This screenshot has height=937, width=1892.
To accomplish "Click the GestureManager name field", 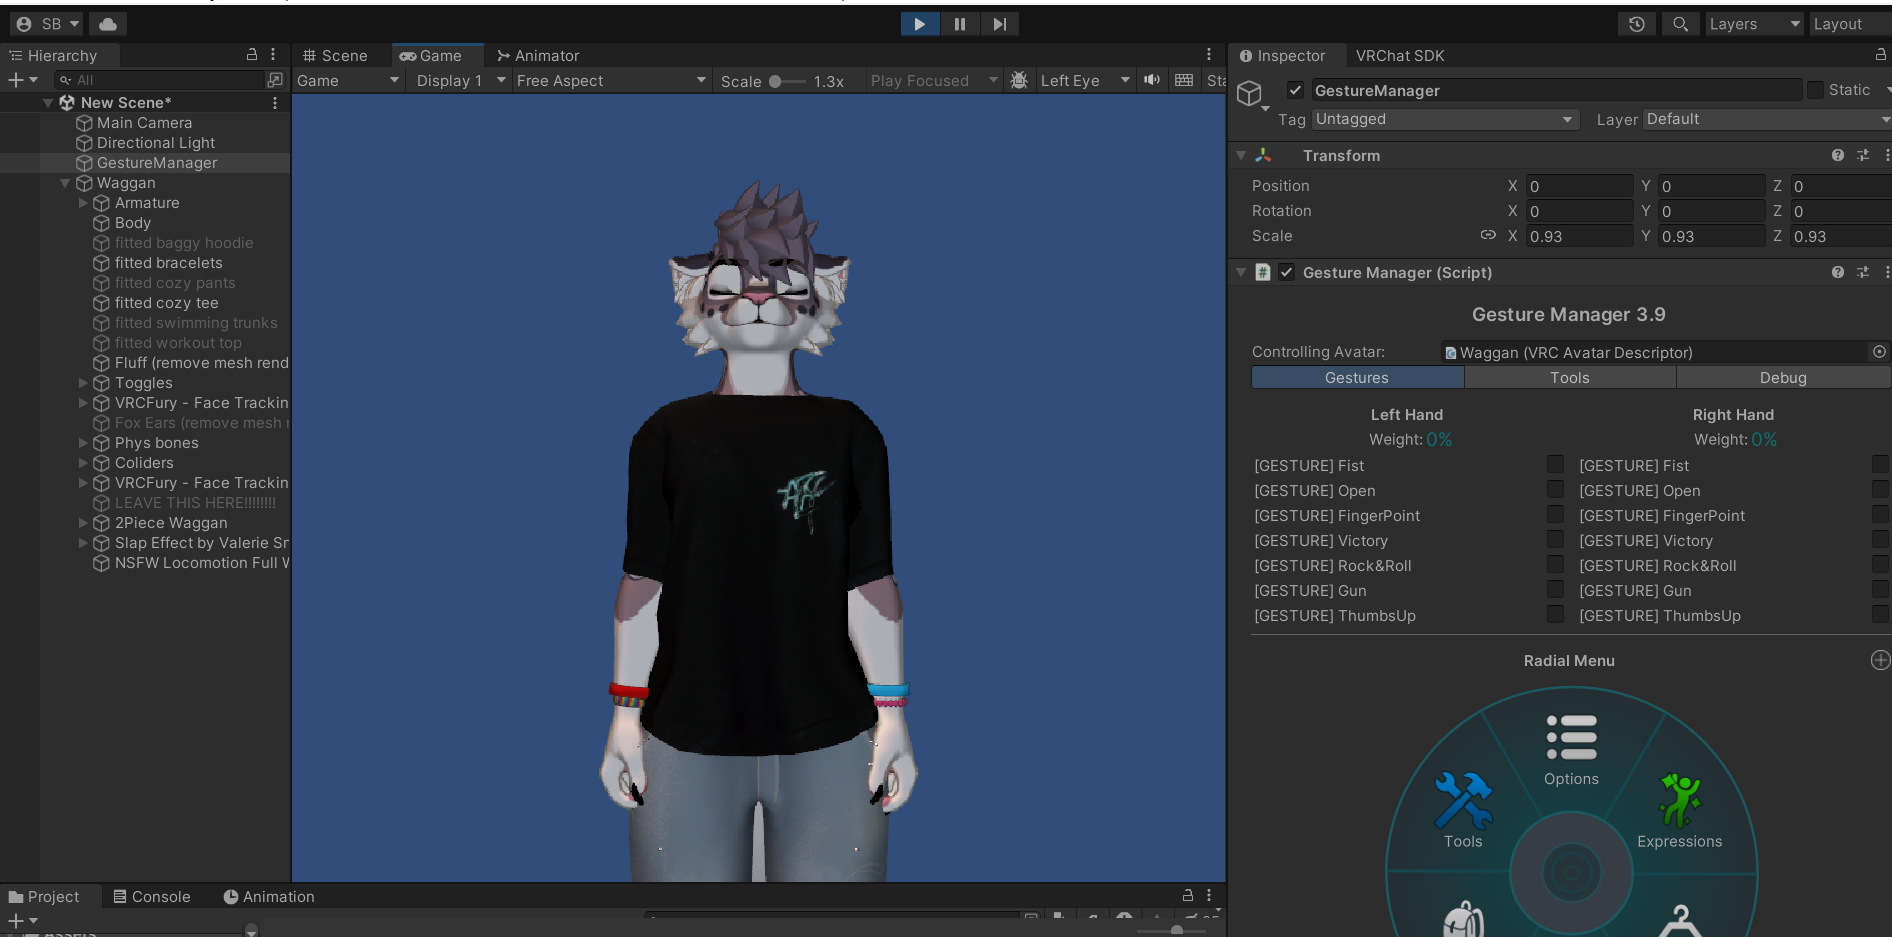I will (x=1556, y=91).
